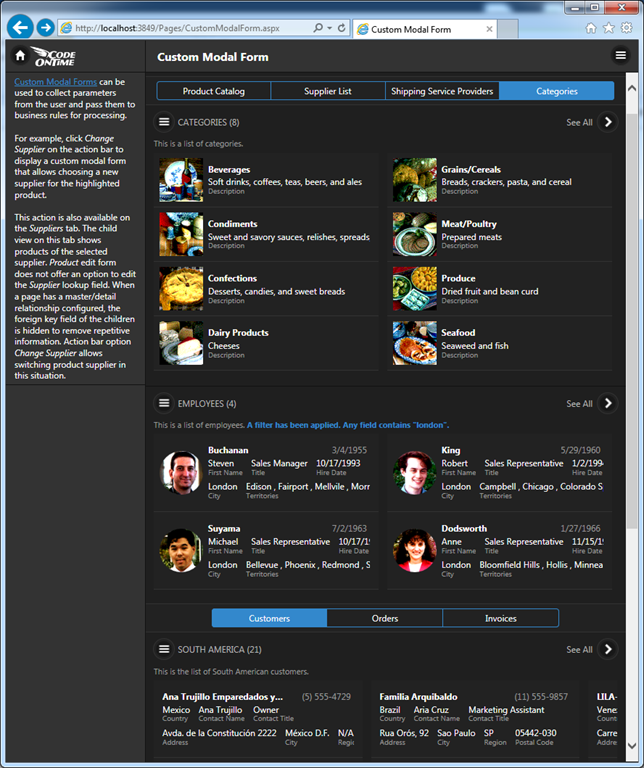Click the Meat/Poultry category thumbnail

click(414, 234)
